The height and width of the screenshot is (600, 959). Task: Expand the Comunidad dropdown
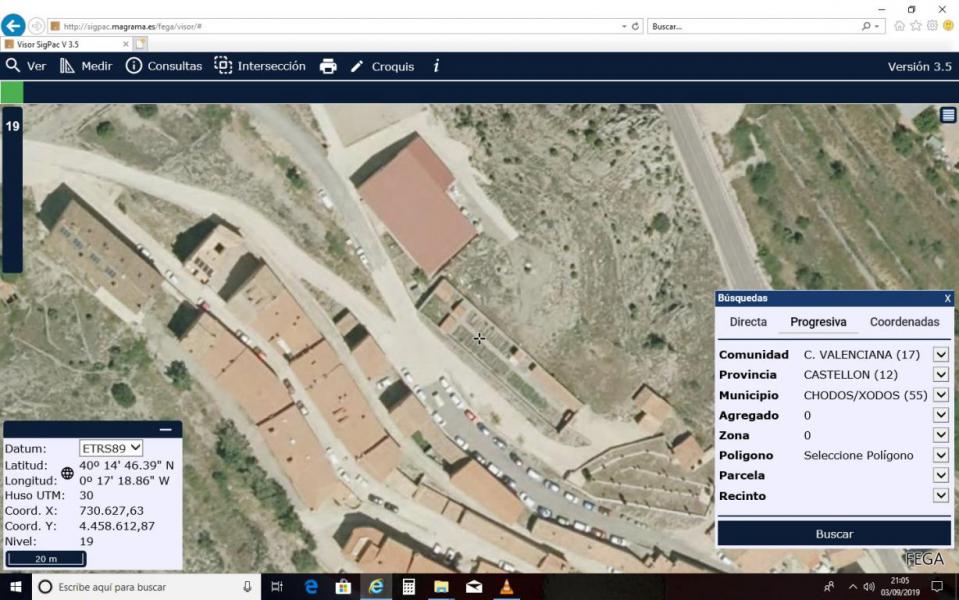pos(940,355)
